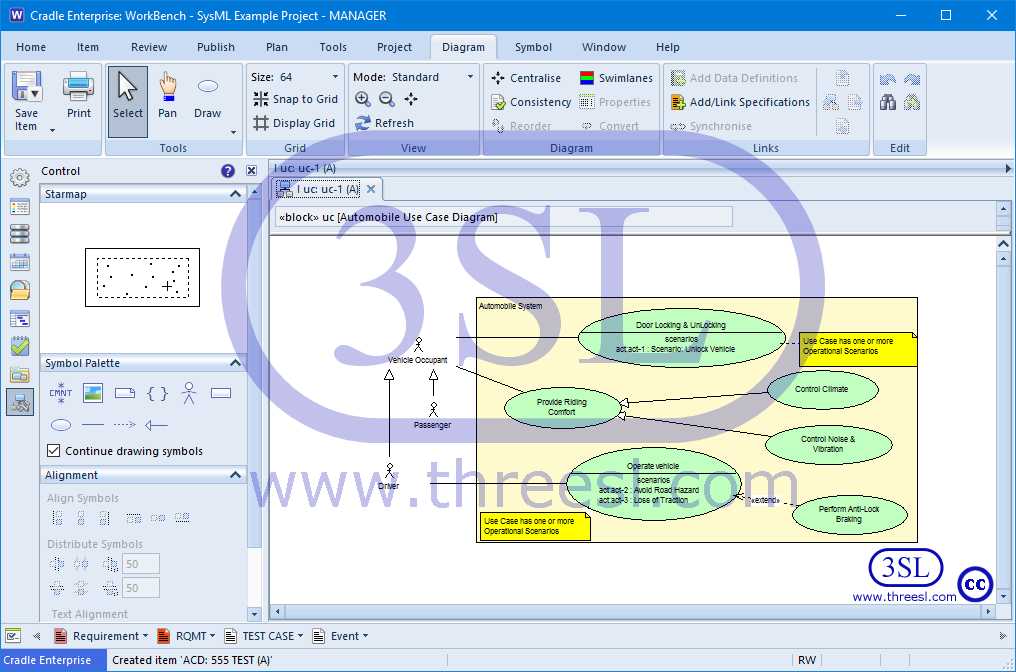This screenshot has height=672, width=1016.
Task: Open the Project ribbon tab
Action: pos(394,47)
